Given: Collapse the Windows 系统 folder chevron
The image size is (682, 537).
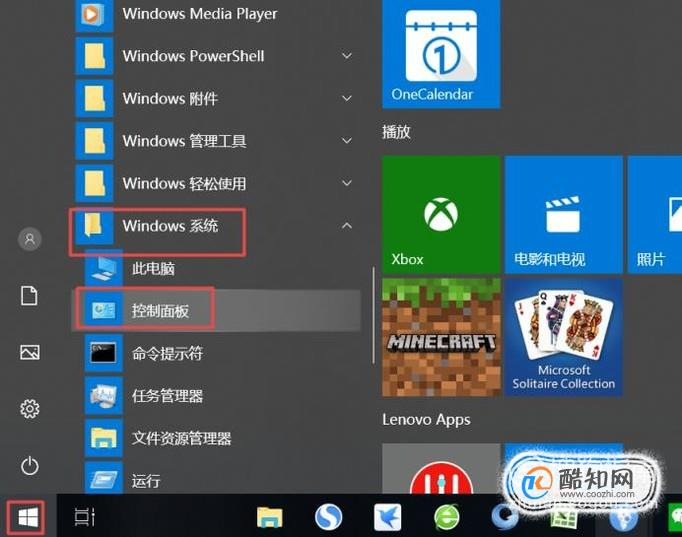Looking at the screenshot, I should 347,226.
